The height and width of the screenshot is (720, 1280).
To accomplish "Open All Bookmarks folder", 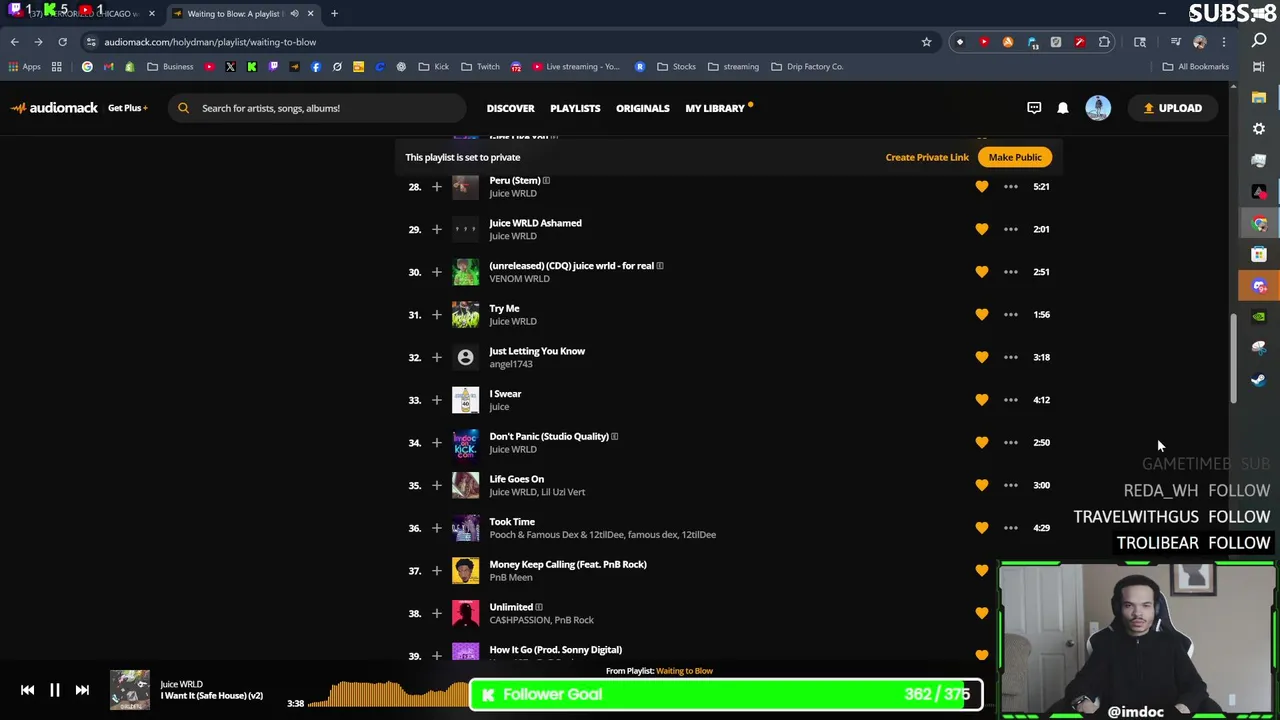I will [1195, 67].
